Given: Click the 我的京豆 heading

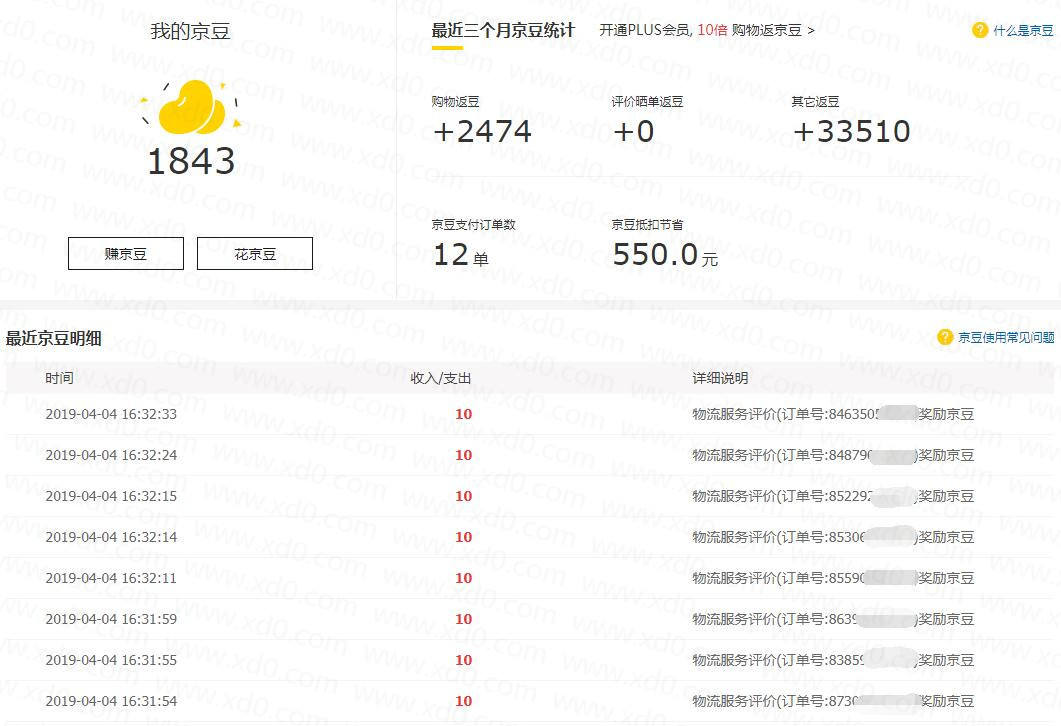Looking at the screenshot, I should click(190, 31).
